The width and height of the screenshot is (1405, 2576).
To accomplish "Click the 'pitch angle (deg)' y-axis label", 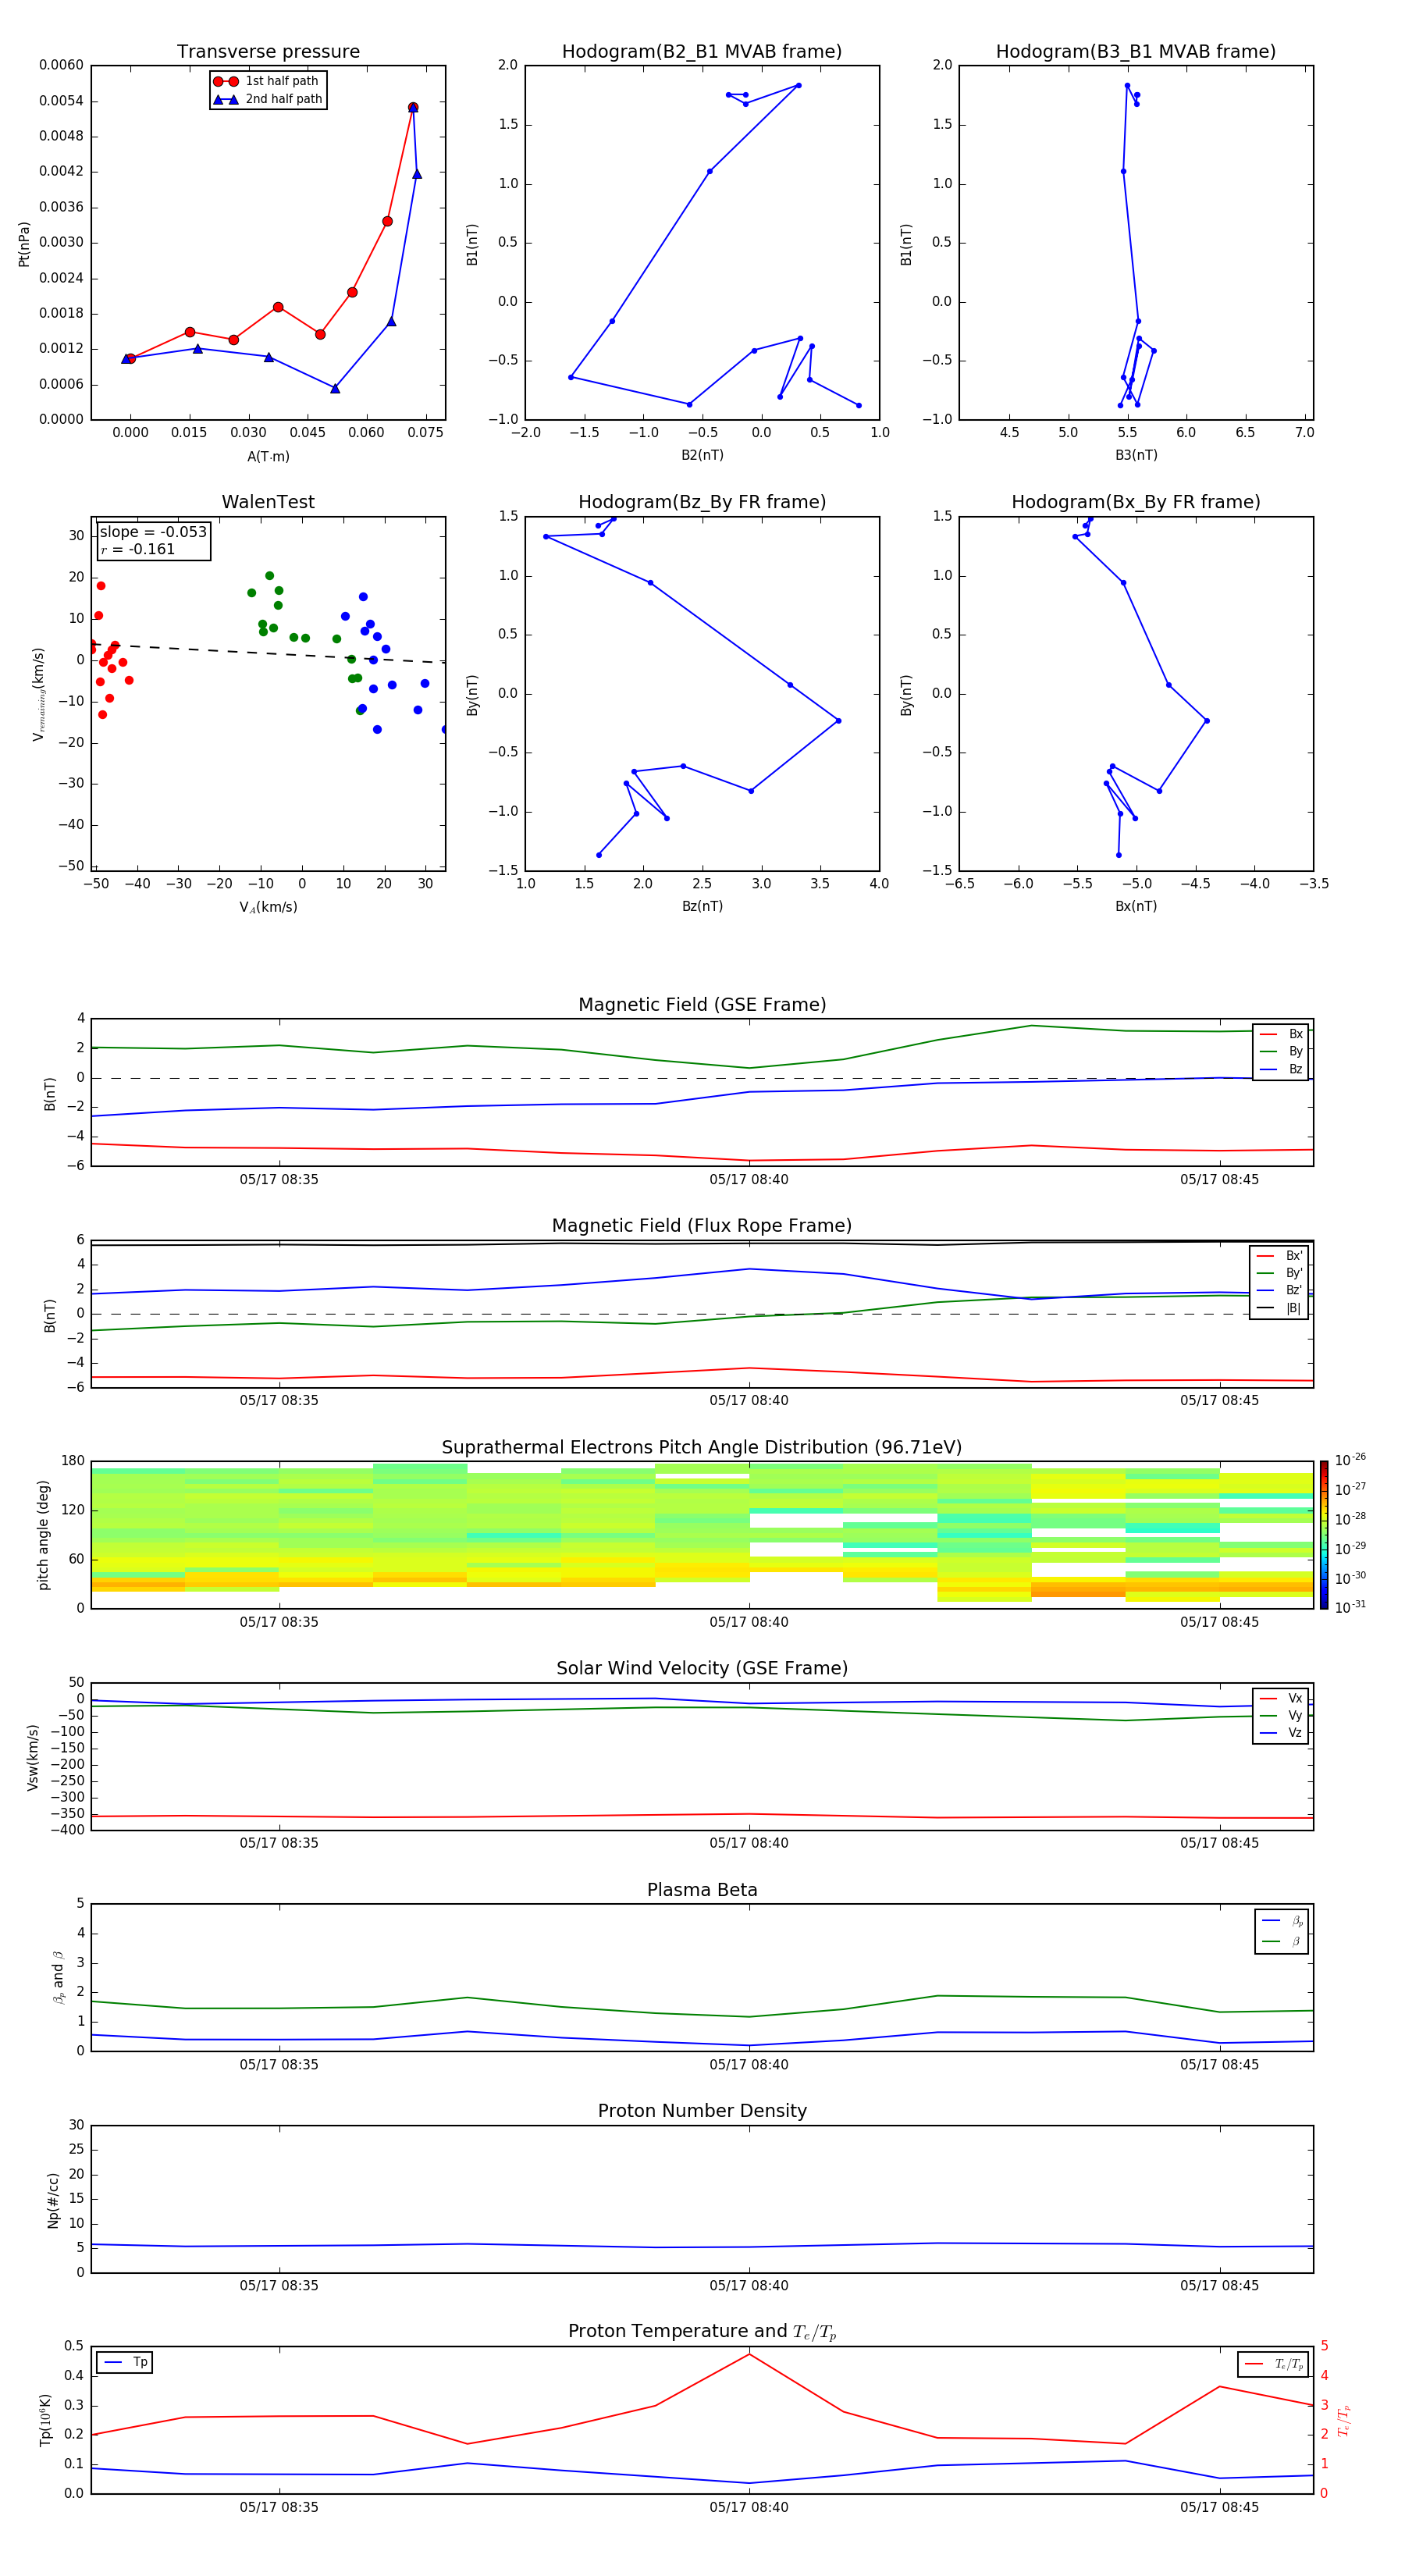I will click(43, 1535).
